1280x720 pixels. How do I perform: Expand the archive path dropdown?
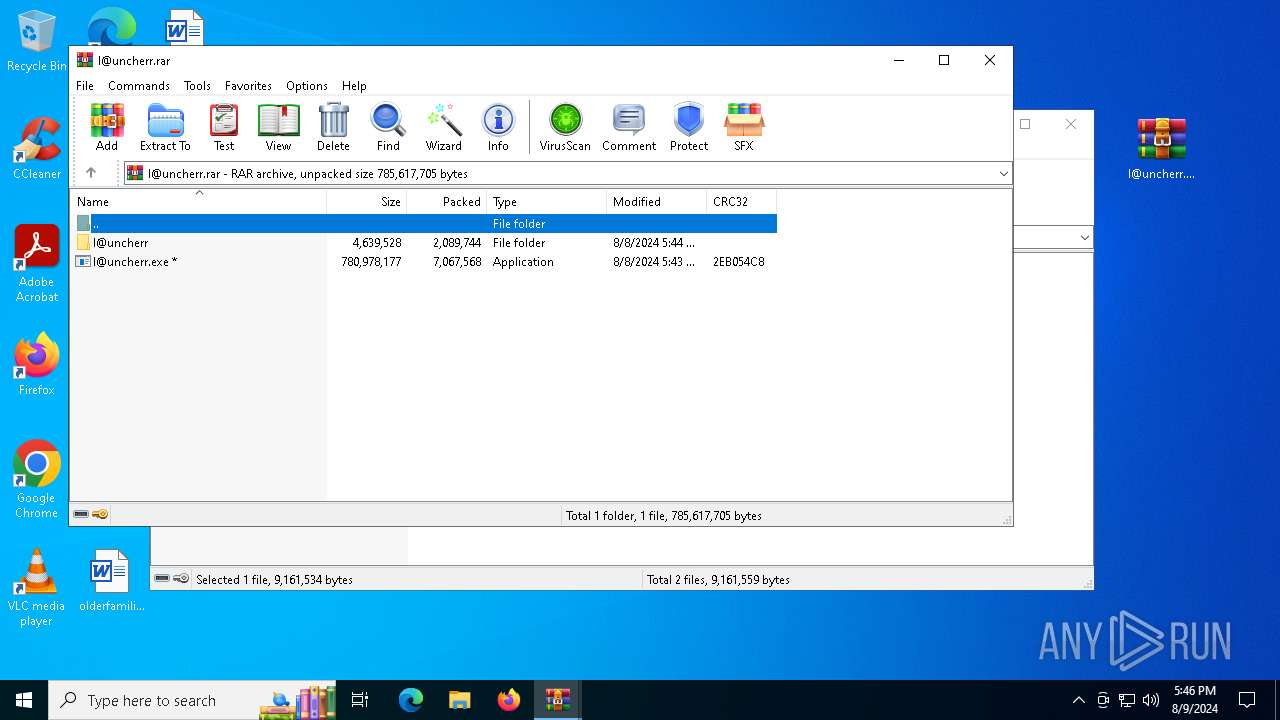point(1003,174)
